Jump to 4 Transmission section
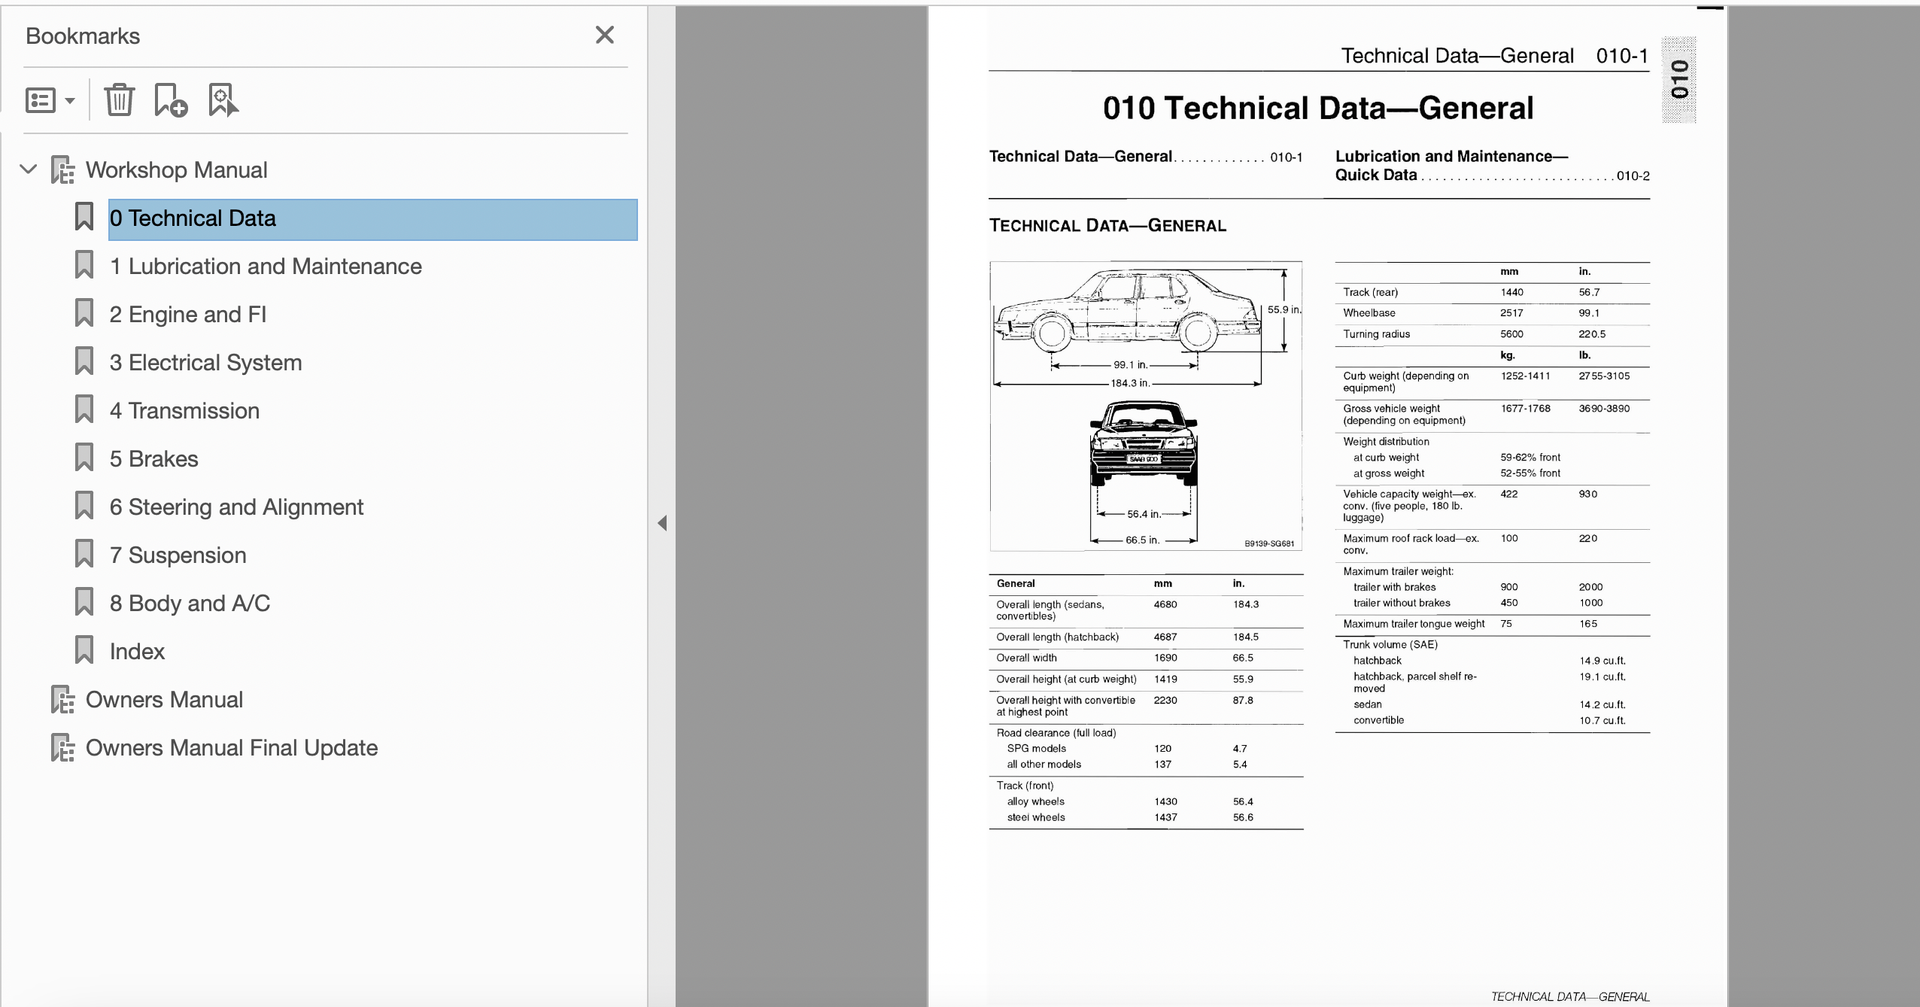The image size is (1920, 1007). pyautogui.click(x=184, y=411)
